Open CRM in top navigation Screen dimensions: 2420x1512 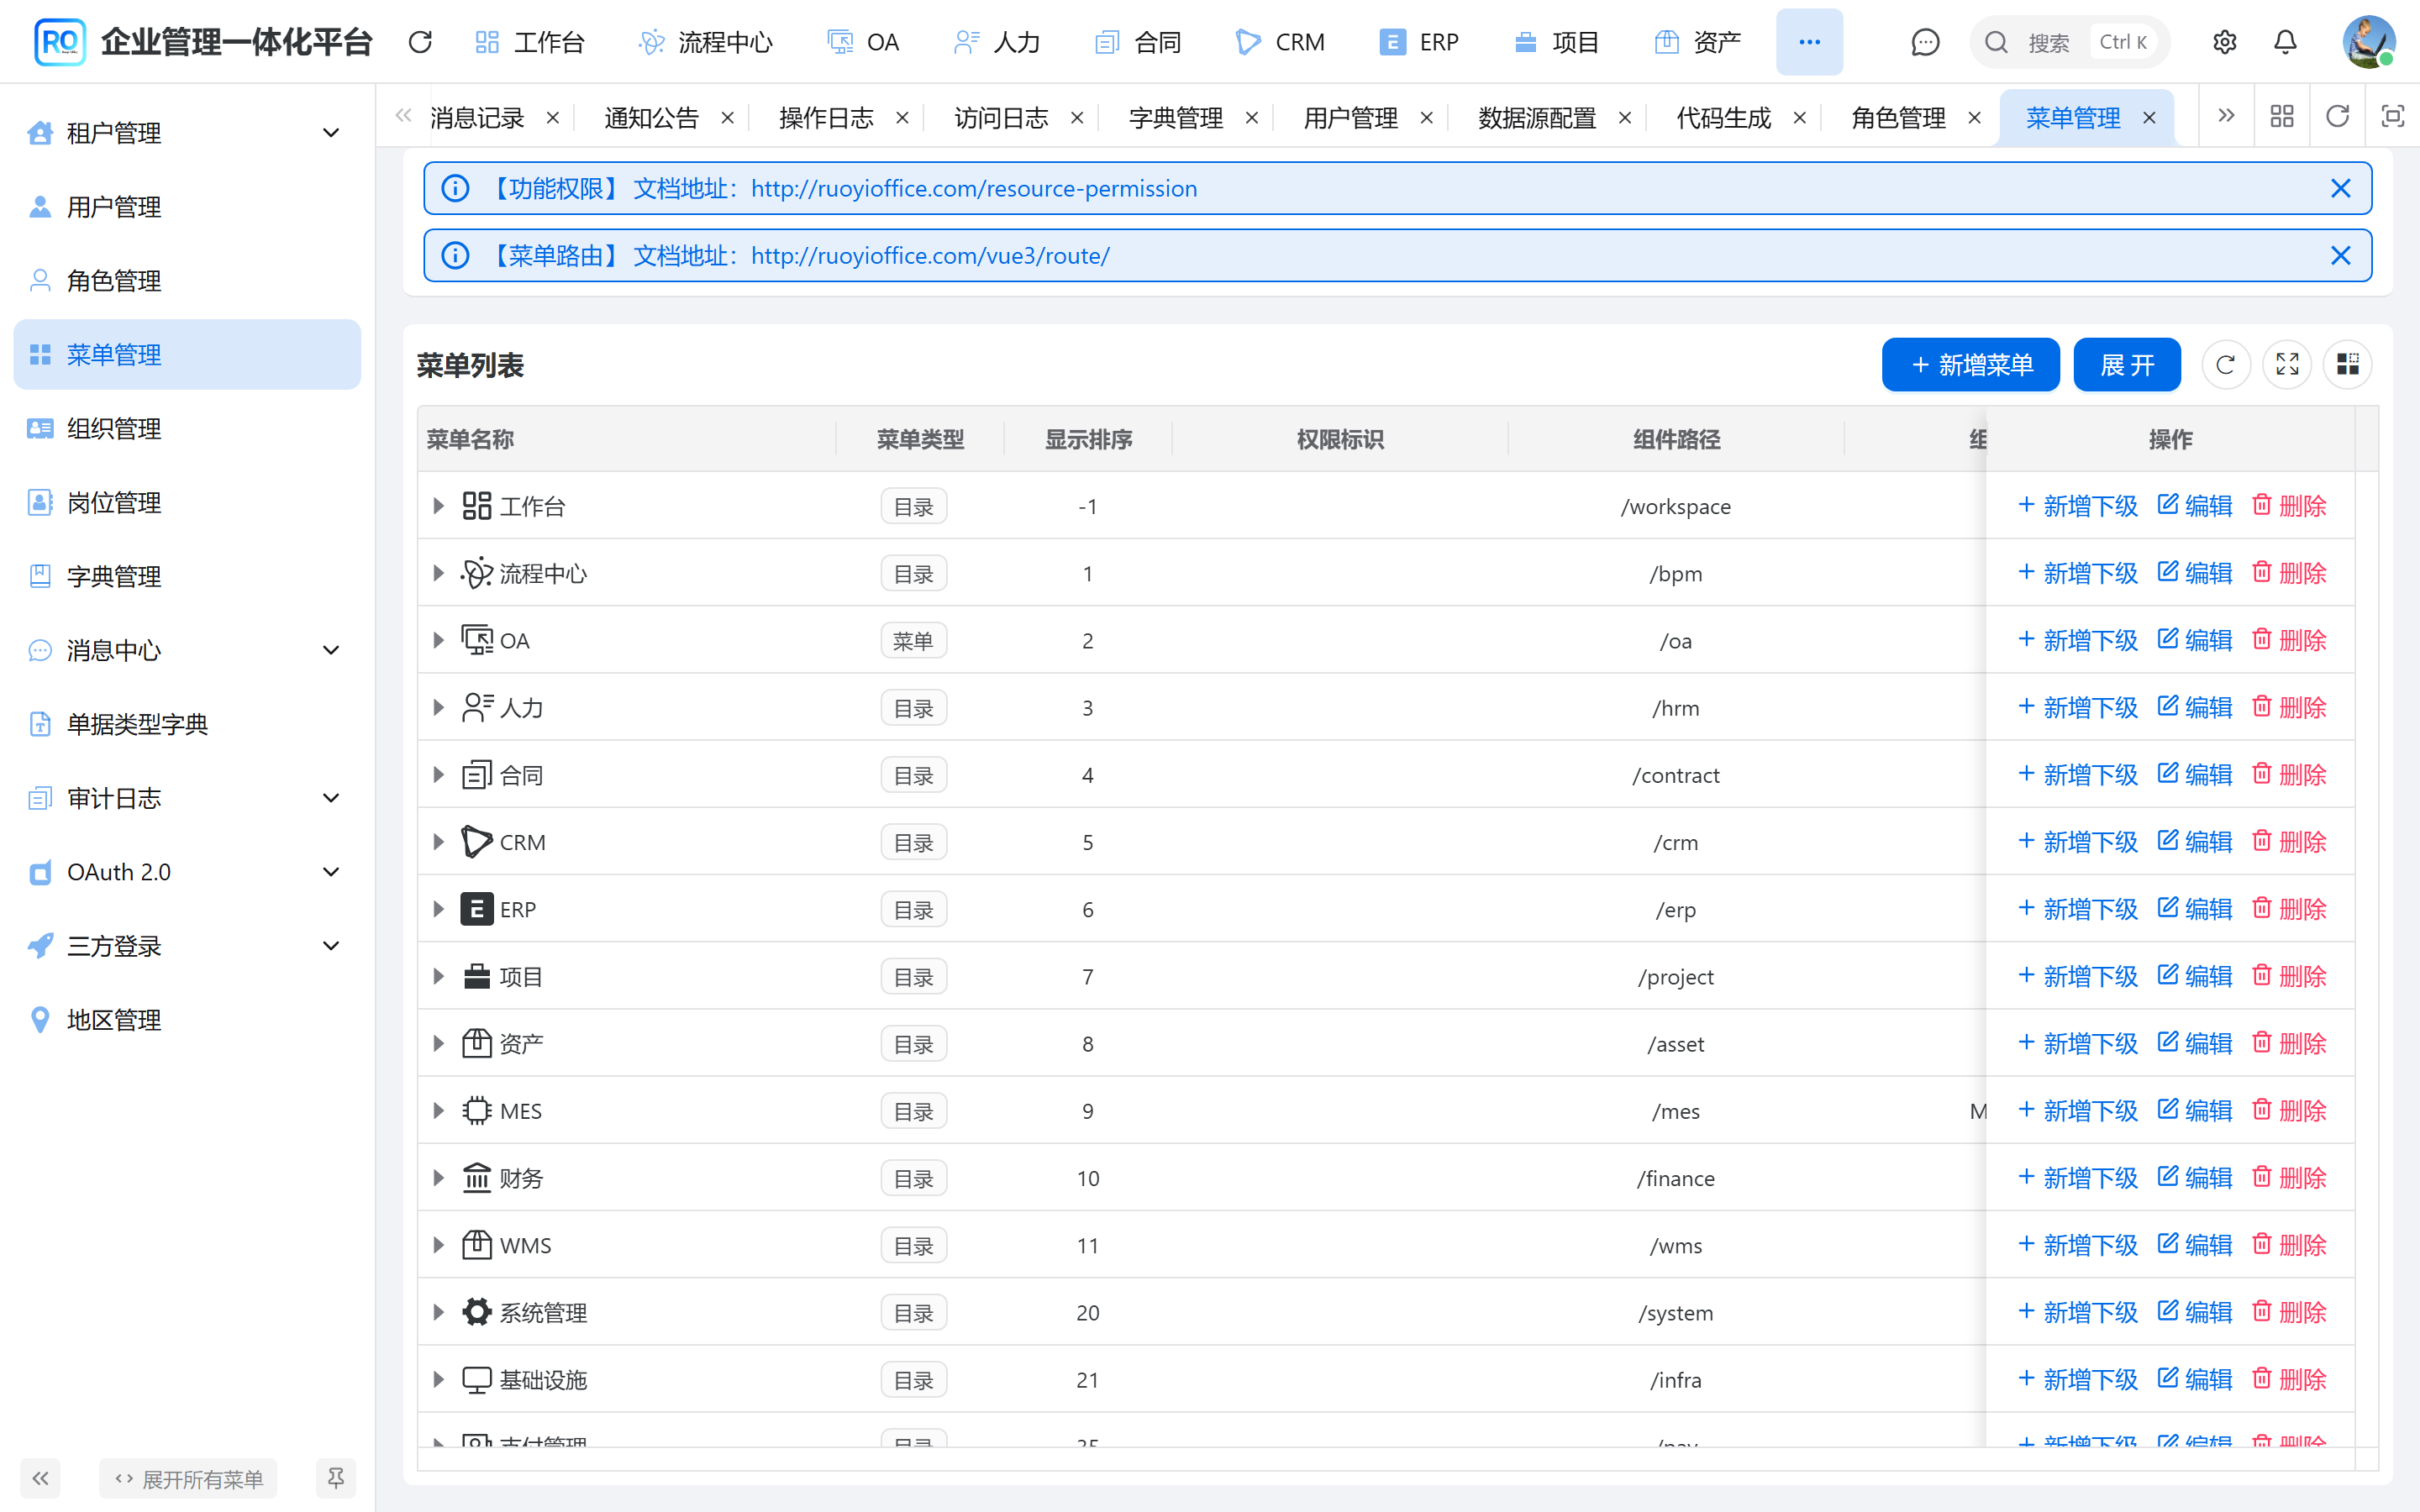point(1281,42)
